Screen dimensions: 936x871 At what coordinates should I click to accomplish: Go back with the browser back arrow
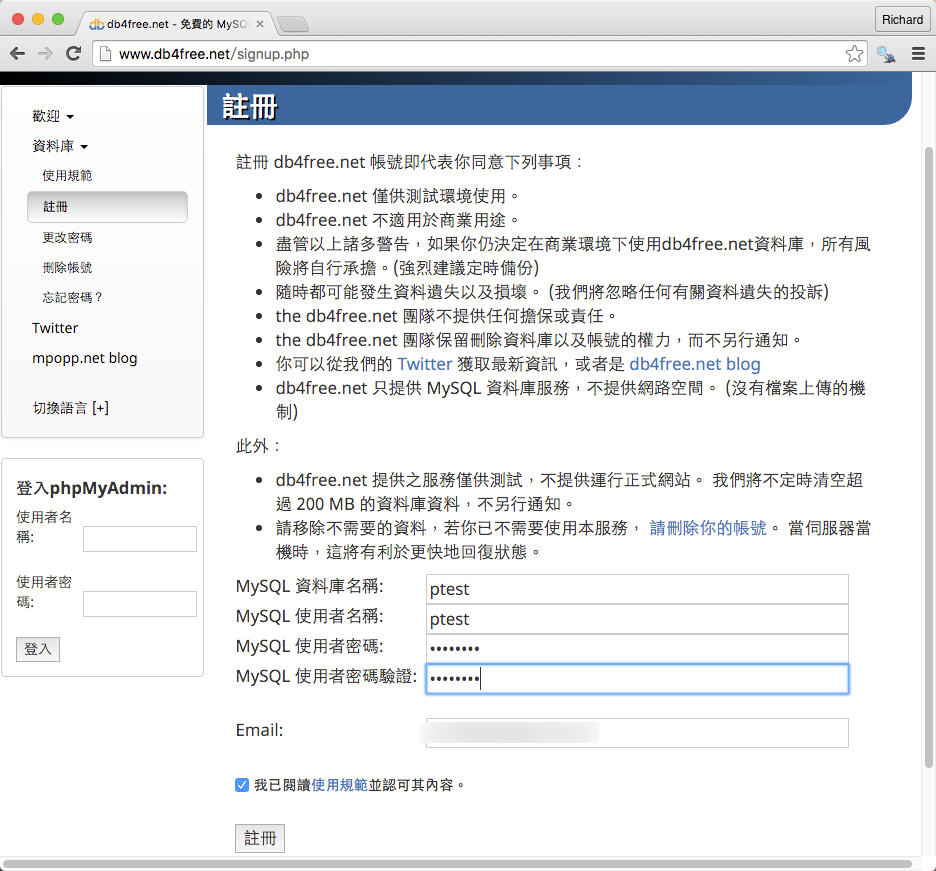pos(18,54)
